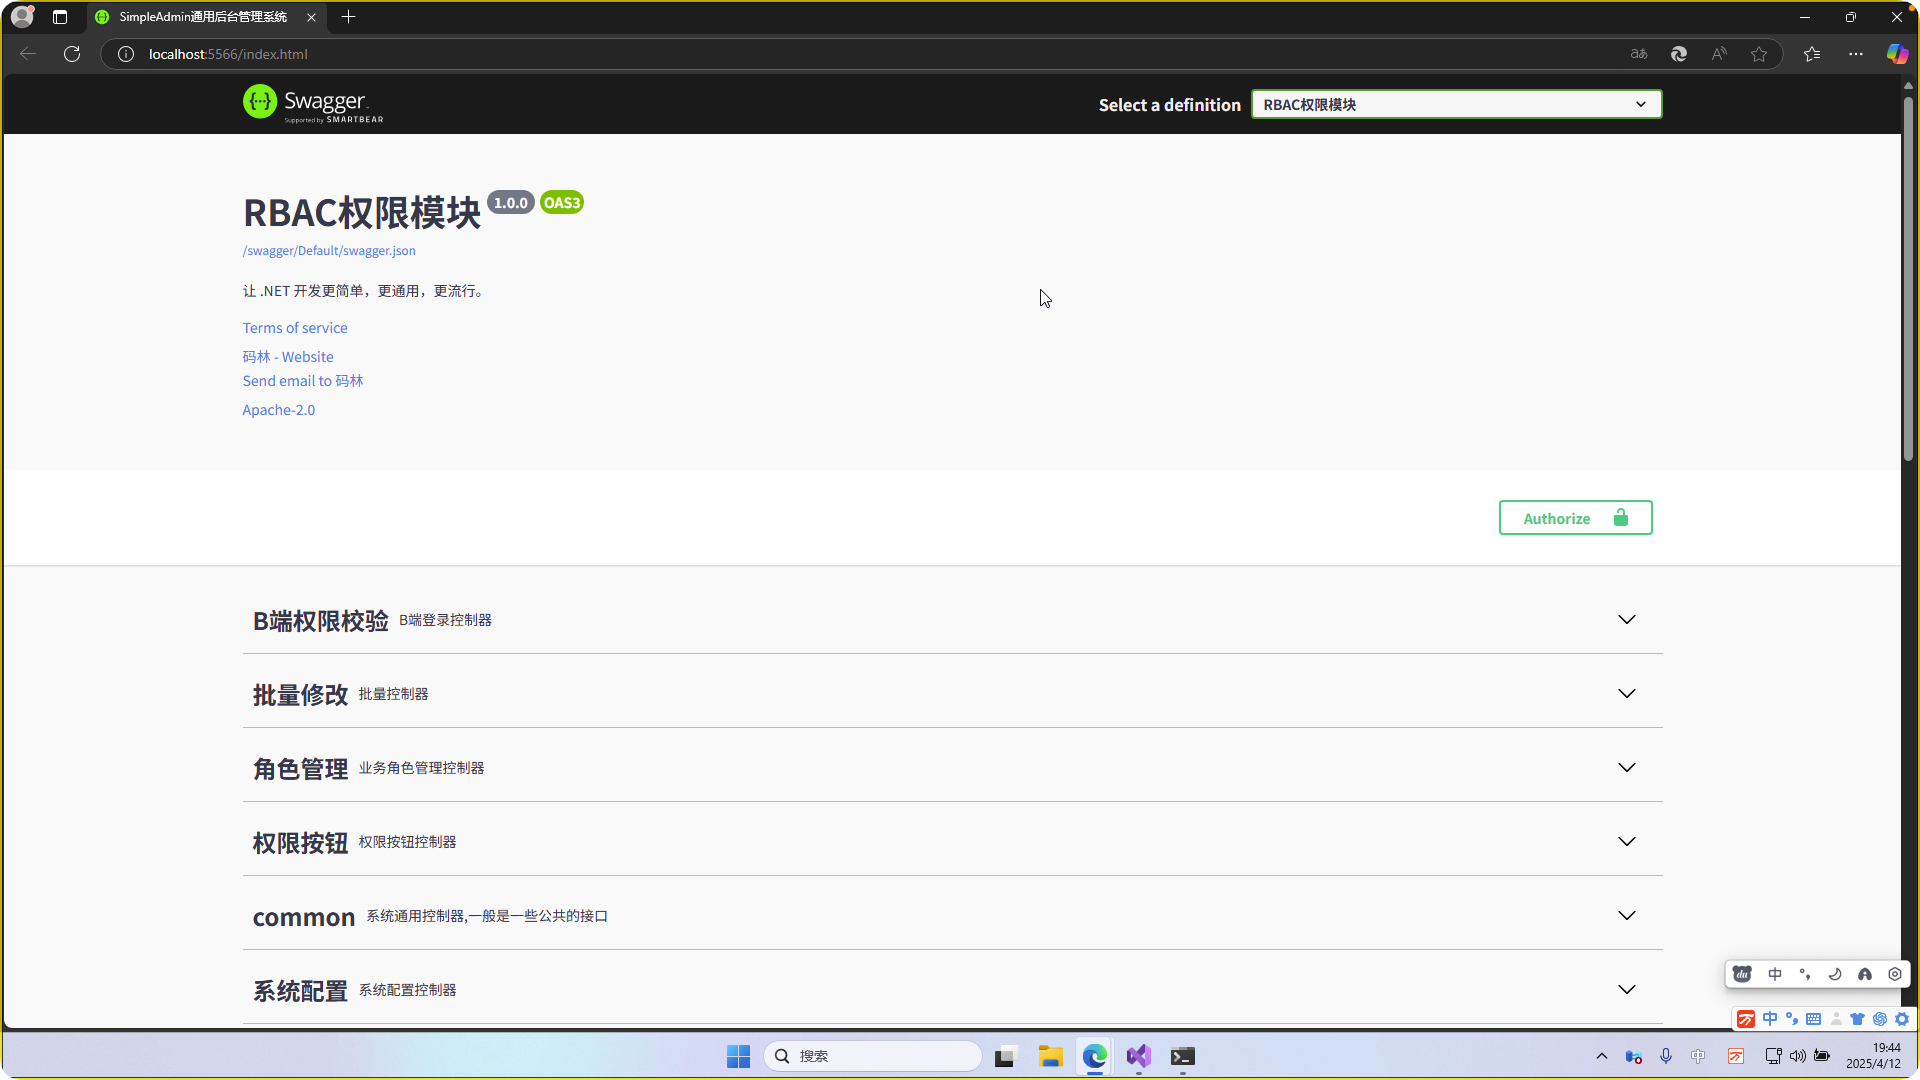Select the SimpleAdmin browser tab
The image size is (1920, 1080).
203,17
